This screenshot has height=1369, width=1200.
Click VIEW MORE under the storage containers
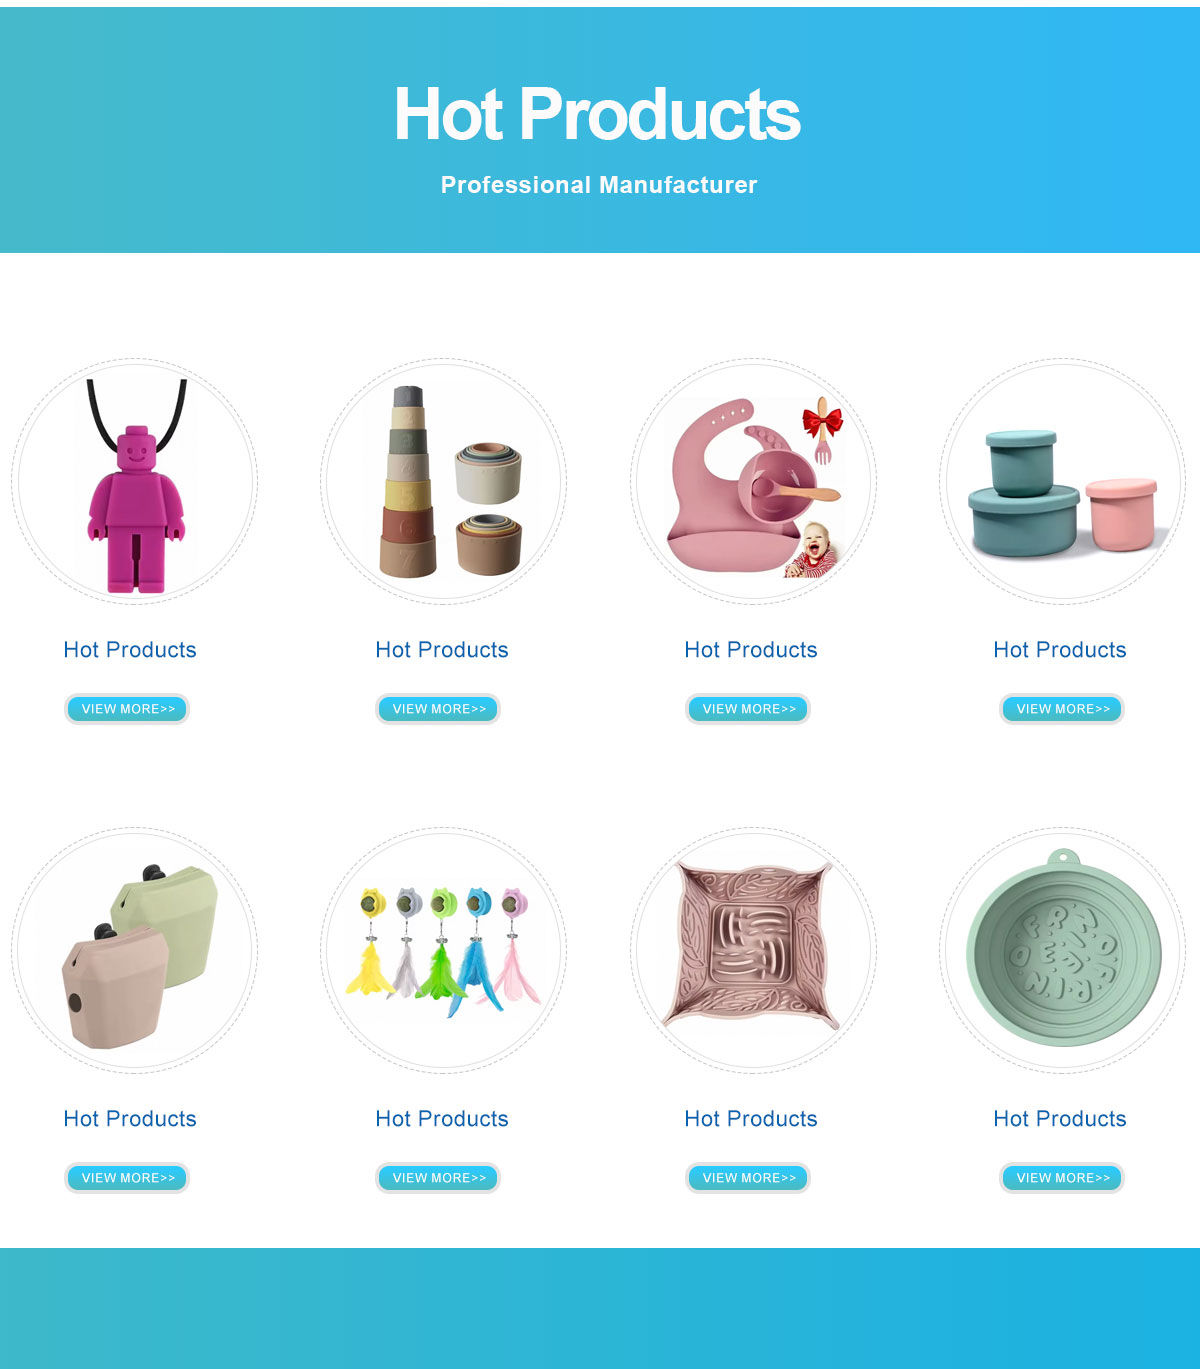pyautogui.click(x=1062, y=709)
